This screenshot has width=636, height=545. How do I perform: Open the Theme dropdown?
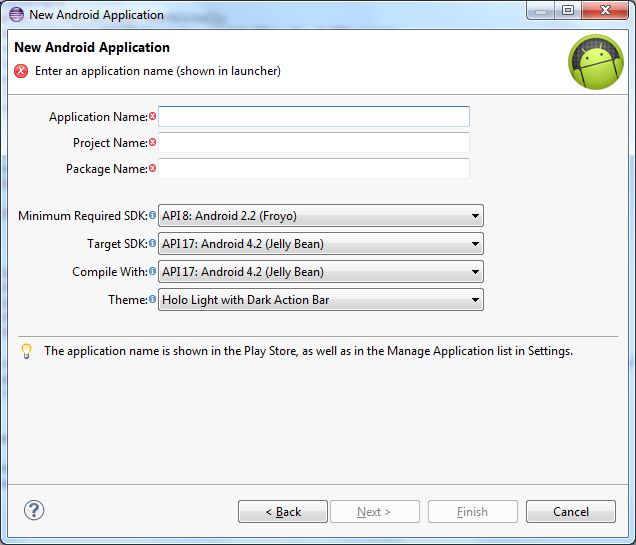pos(321,300)
